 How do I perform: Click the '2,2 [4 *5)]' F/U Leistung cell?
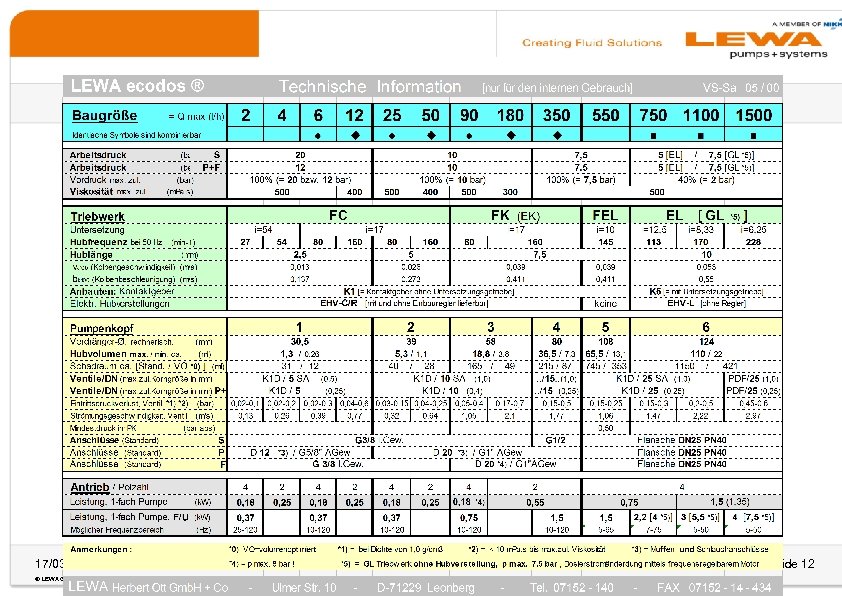(x=652, y=518)
